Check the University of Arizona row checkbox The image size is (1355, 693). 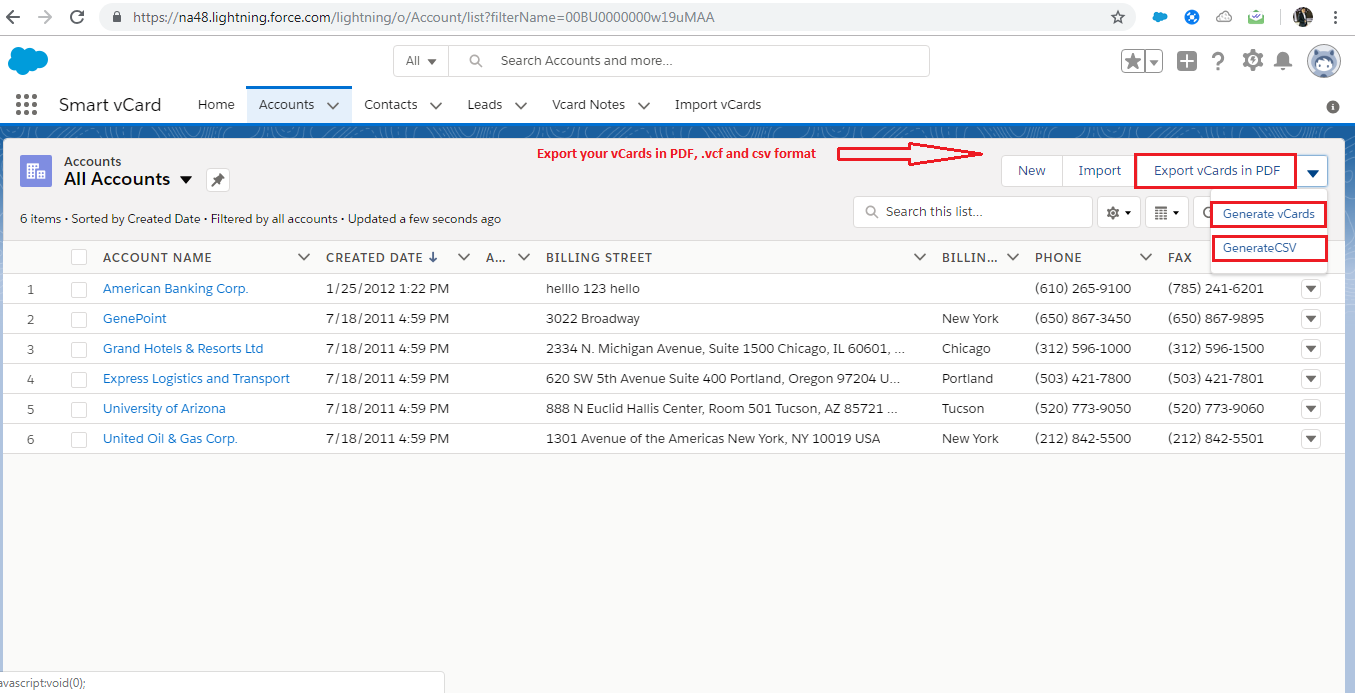pyautogui.click(x=79, y=409)
